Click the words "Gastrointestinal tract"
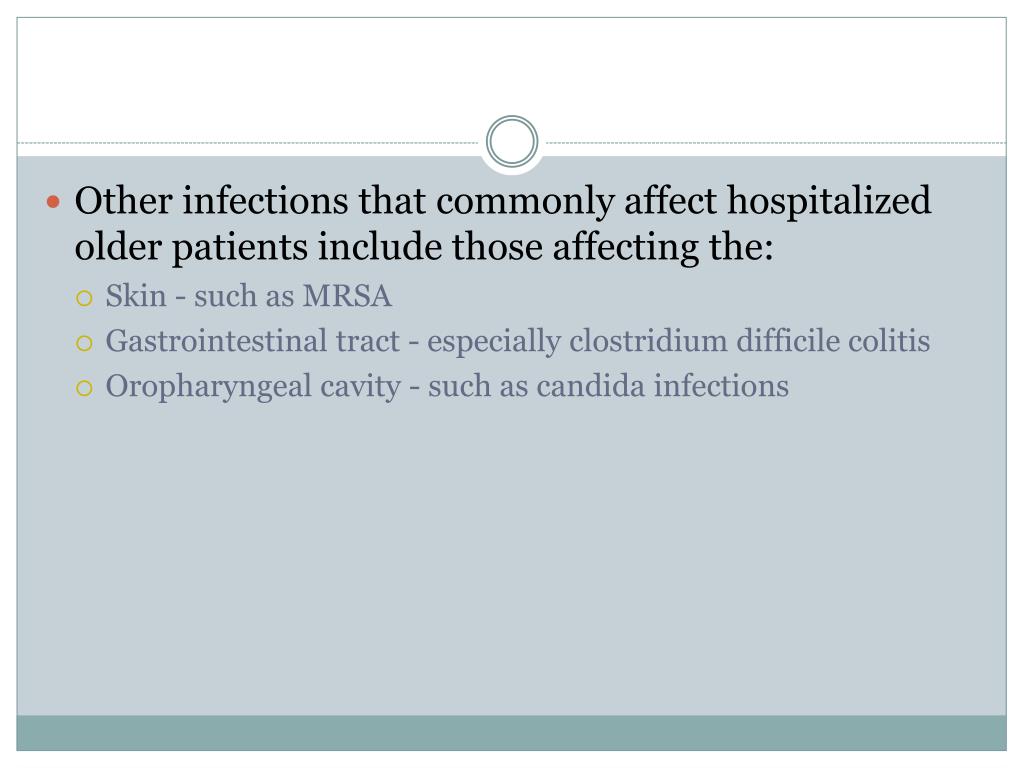The width and height of the screenshot is (1024, 768). point(252,341)
